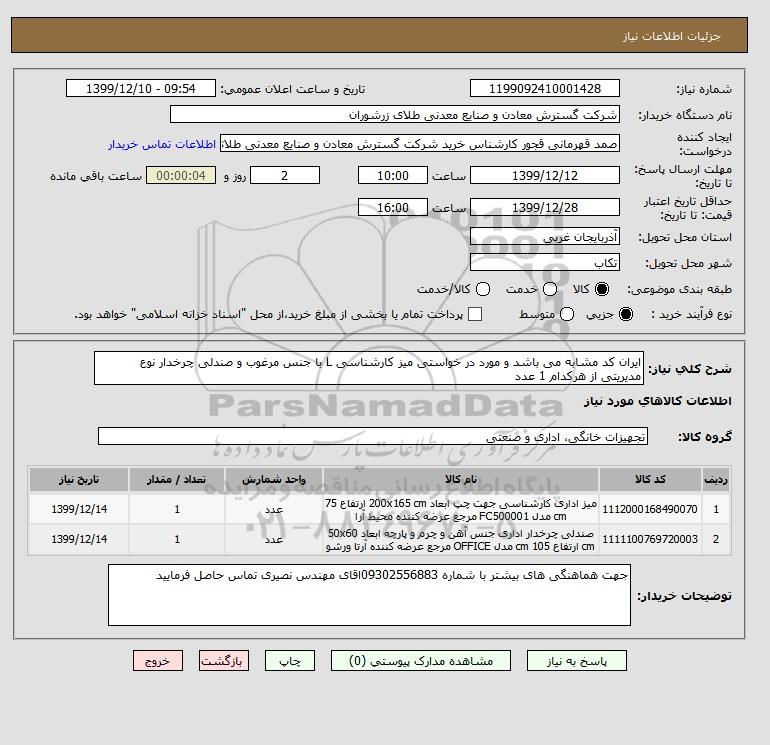The width and height of the screenshot is (770, 745).
Task: Click the buyer organization name field
Action: (x=395, y=114)
